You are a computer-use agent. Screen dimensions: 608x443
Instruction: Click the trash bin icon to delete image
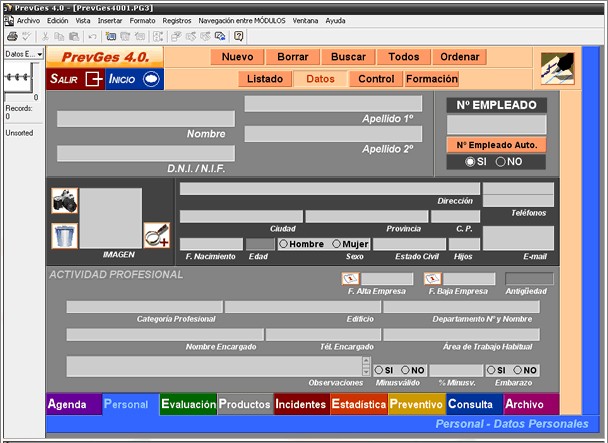point(64,236)
